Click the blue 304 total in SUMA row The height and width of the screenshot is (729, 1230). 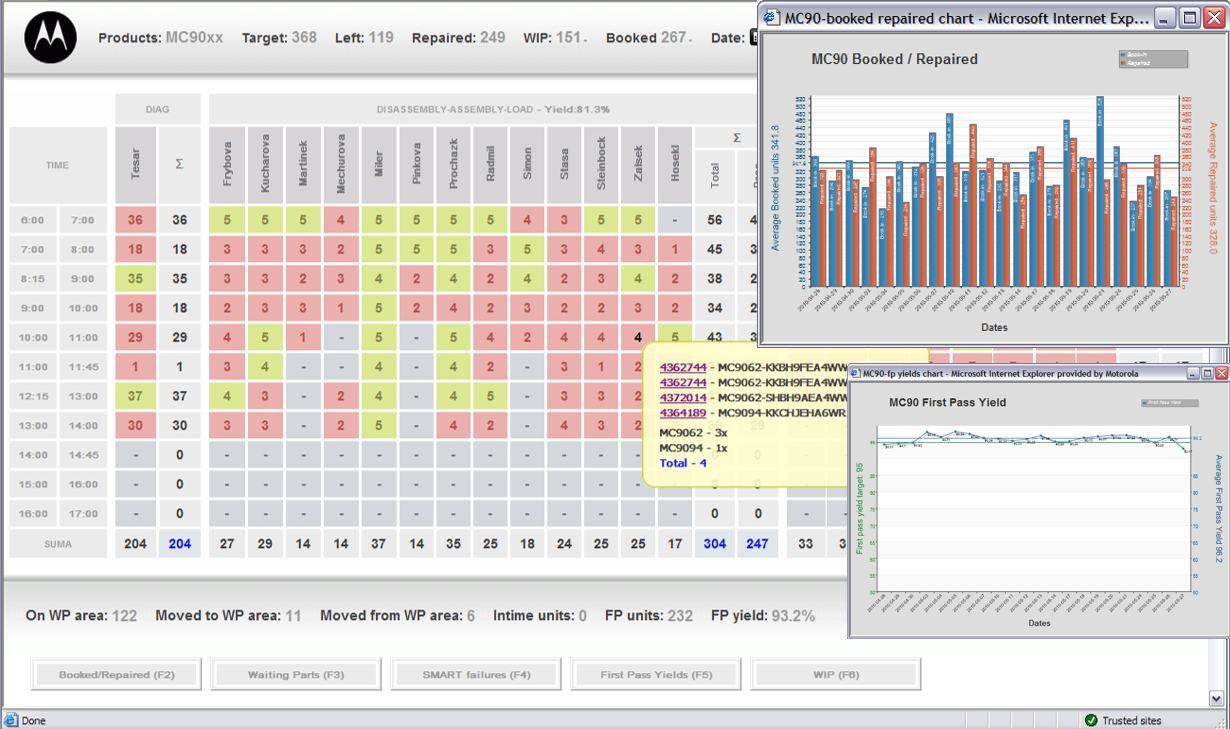(x=714, y=544)
